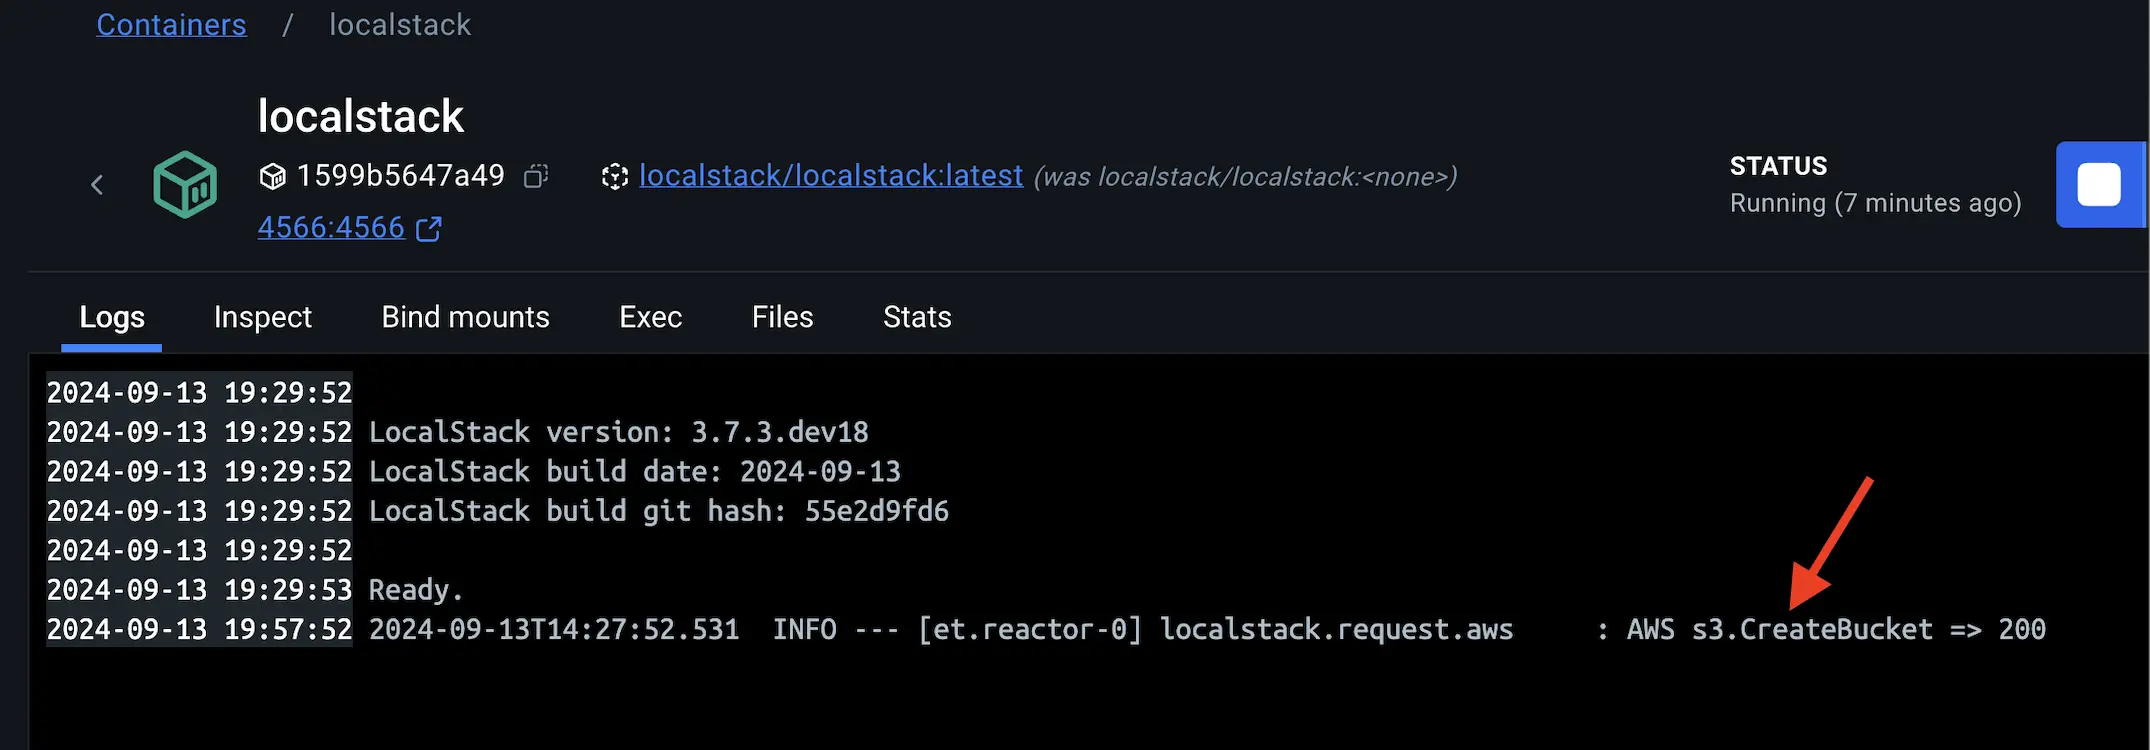Image resolution: width=2150 pixels, height=750 pixels.
Task: Click the small cube icon before container ID
Action: pos(272,177)
